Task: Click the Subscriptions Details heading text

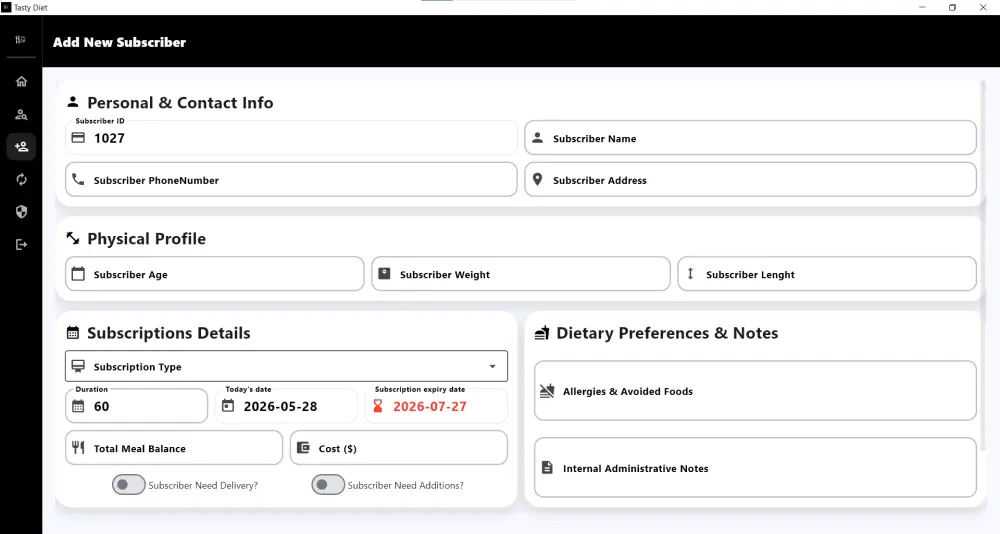Action: pos(169,333)
